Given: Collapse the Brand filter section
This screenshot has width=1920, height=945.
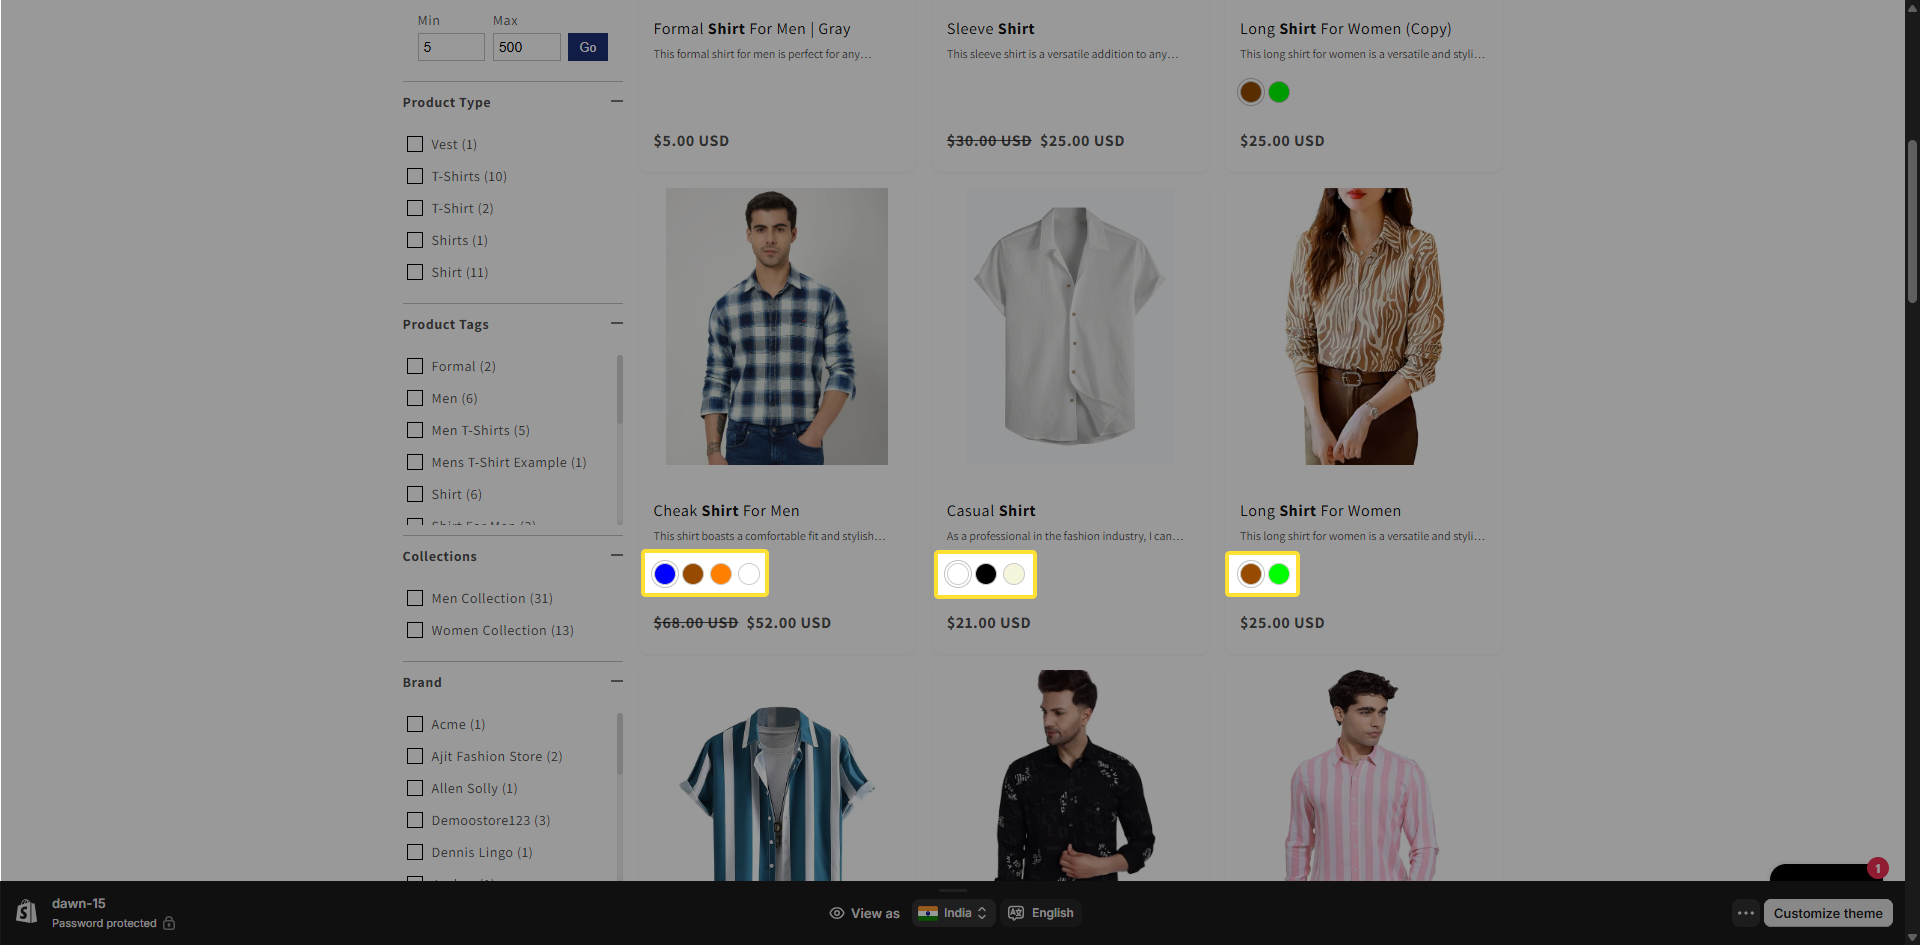Looking at the screenshot, I should pyautogui.click(x=616, y=682).
